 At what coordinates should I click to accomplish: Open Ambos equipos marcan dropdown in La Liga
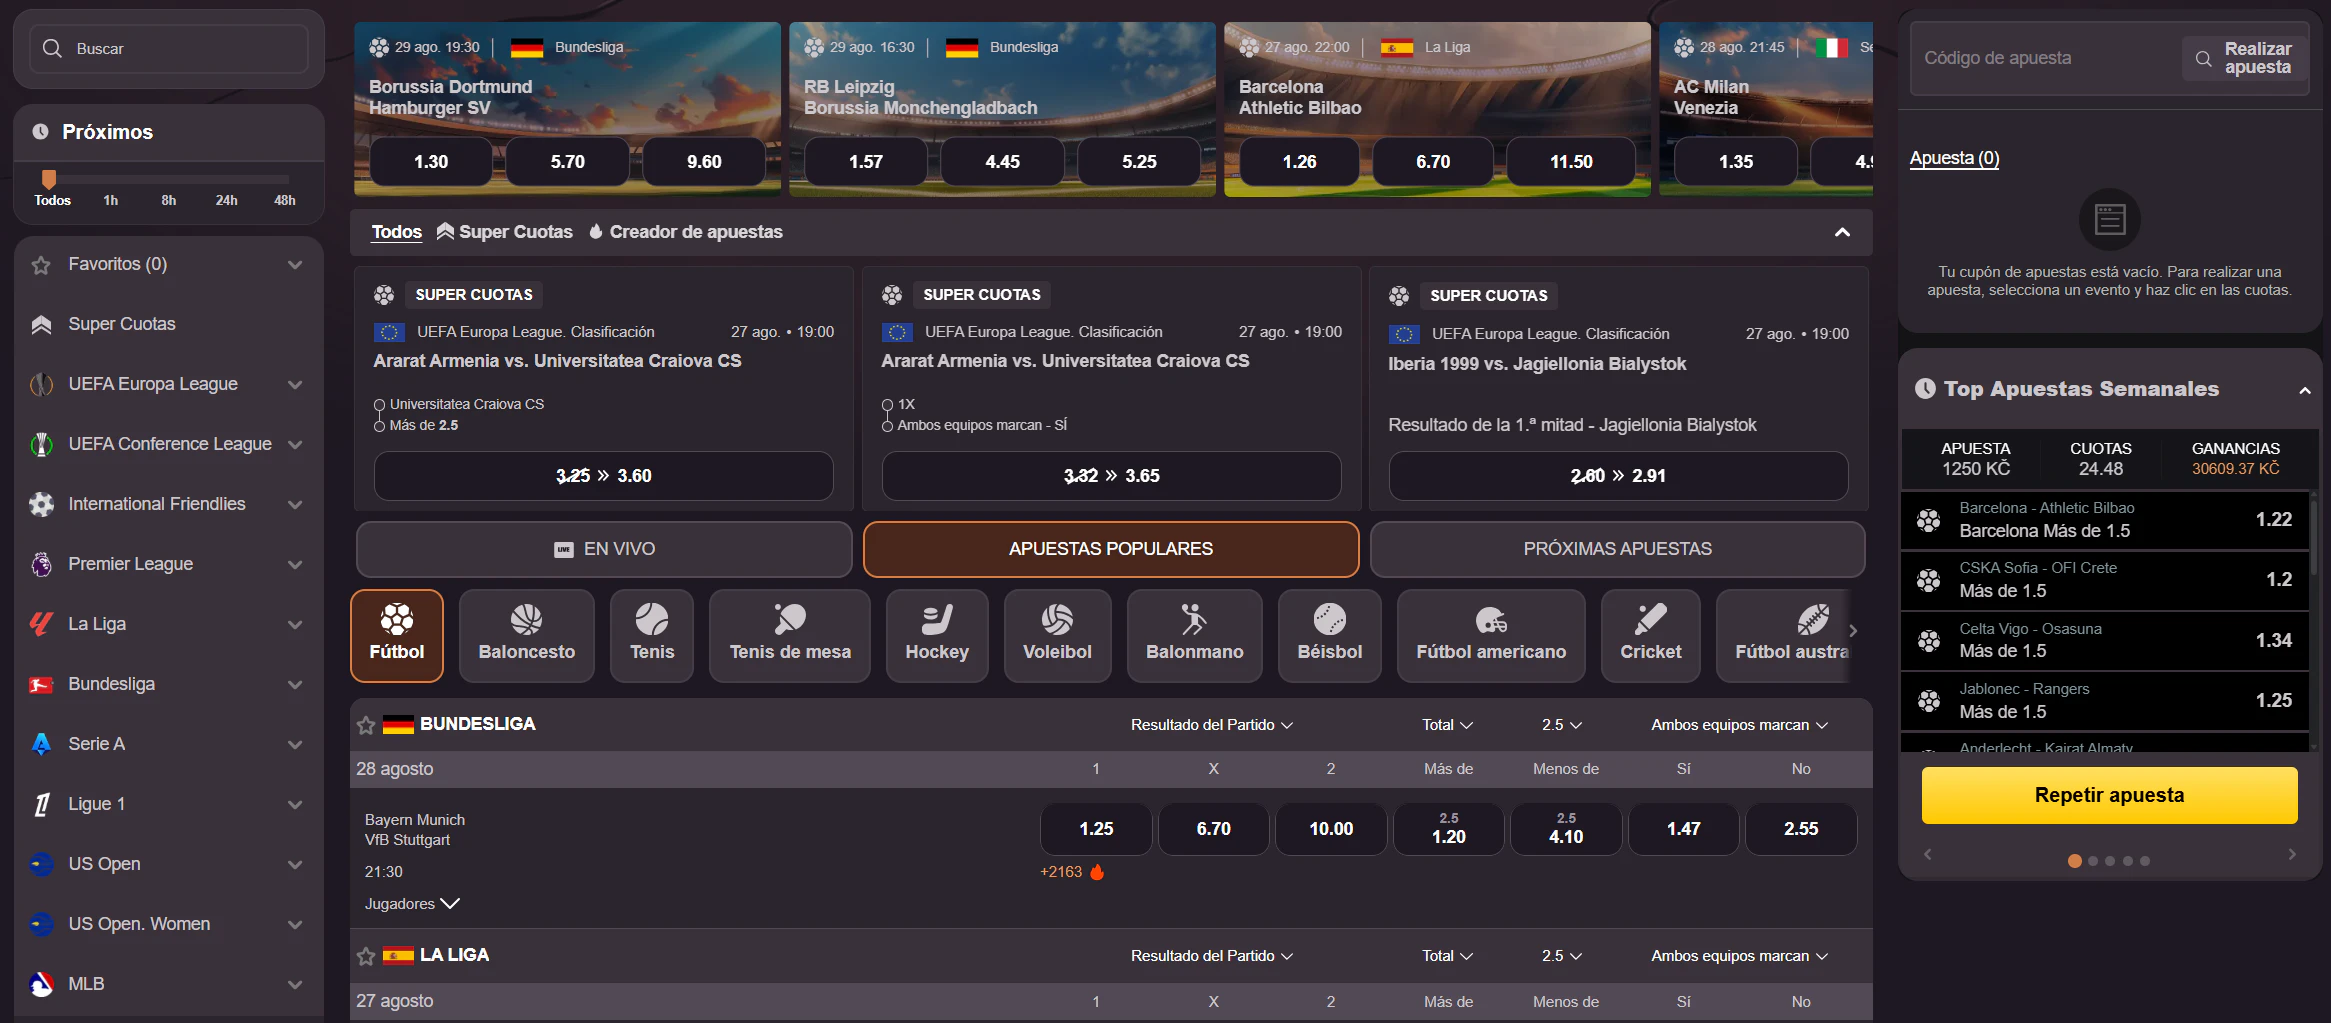click(x=1739, y=956)
